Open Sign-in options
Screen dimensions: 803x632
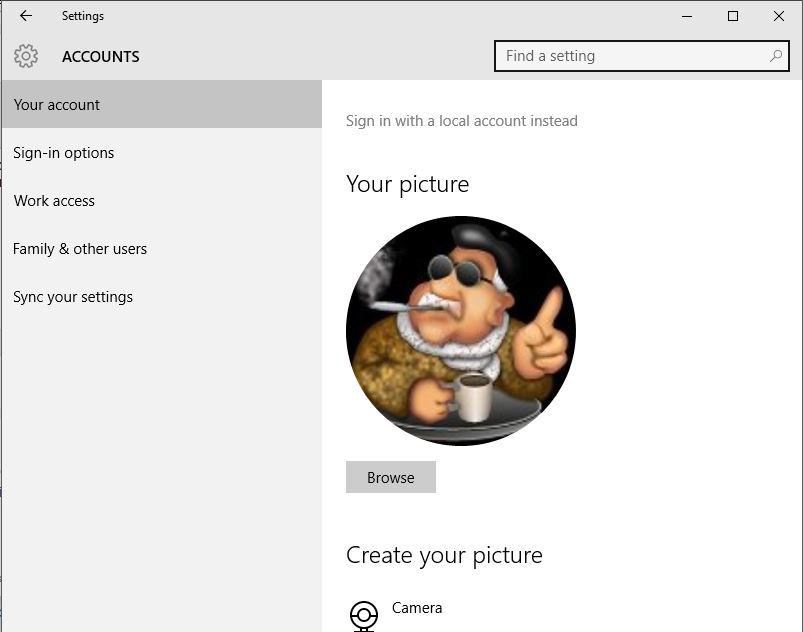click(x=162, y=153)
